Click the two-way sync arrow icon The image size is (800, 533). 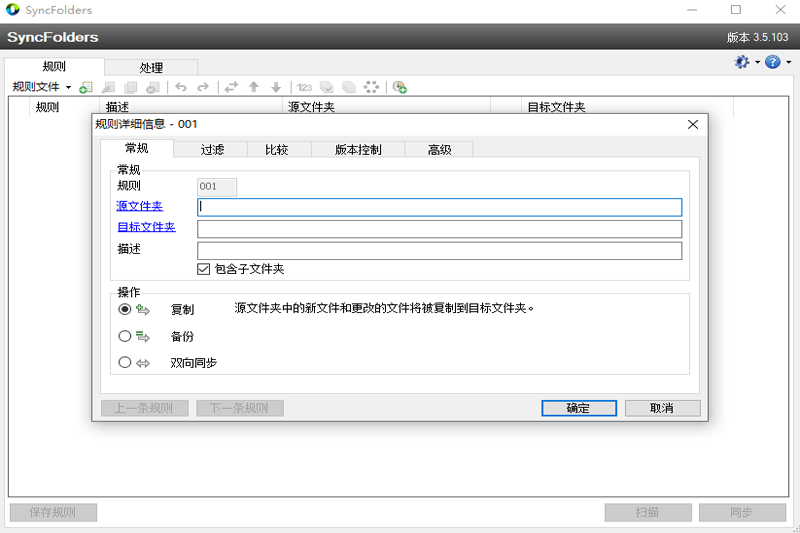pyautogui.click(x=143, y=363)
